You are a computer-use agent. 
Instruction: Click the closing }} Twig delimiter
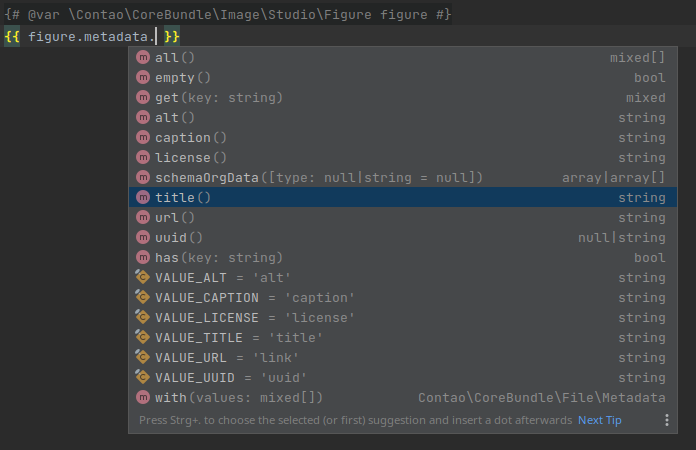(x=172, y=36)
